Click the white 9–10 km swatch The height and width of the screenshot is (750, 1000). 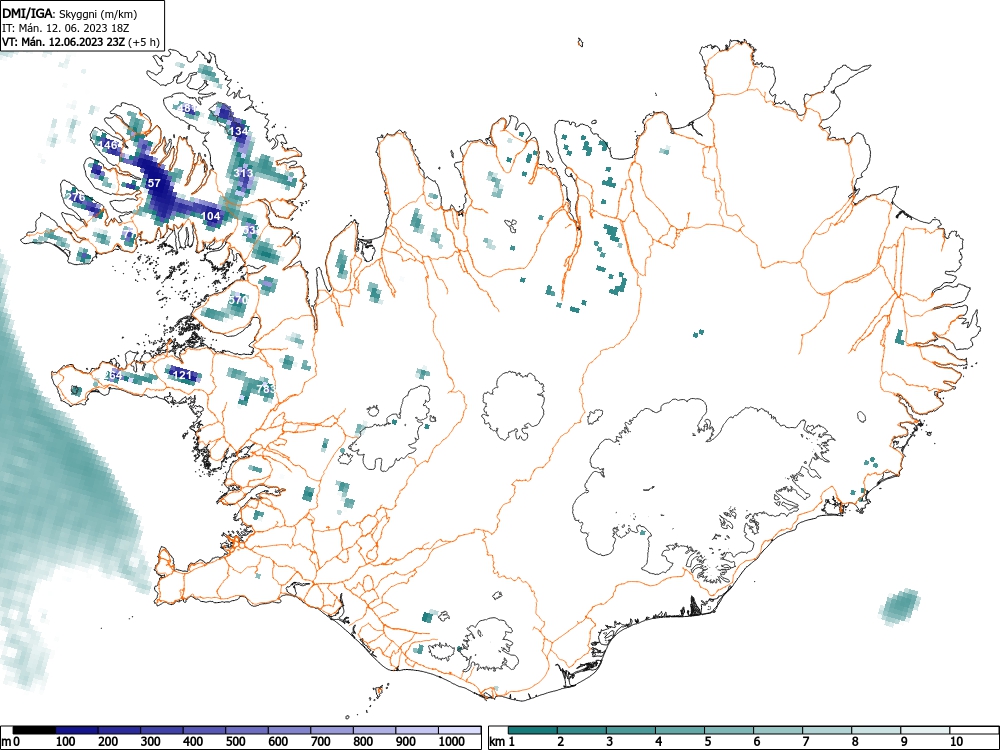(x=925, y=730)
